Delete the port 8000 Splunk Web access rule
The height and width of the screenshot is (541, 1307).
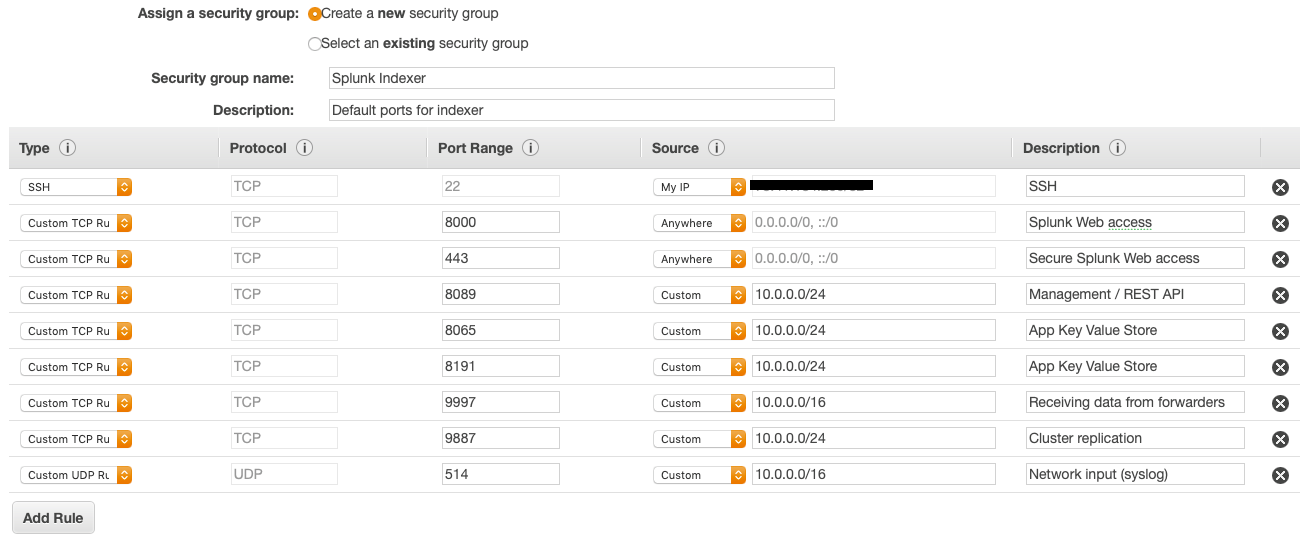[1280, 223]
